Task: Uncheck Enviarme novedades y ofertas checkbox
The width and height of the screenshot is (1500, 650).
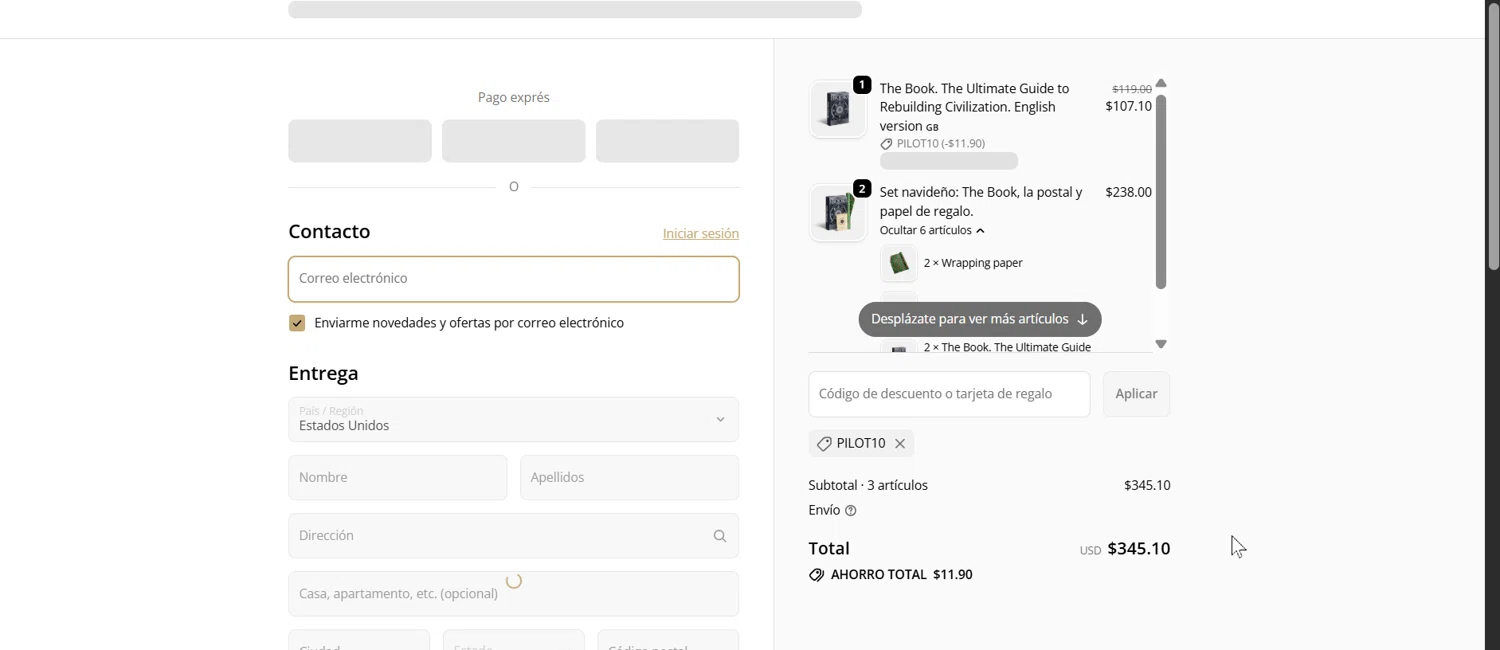Action: [x=297, y=323]
